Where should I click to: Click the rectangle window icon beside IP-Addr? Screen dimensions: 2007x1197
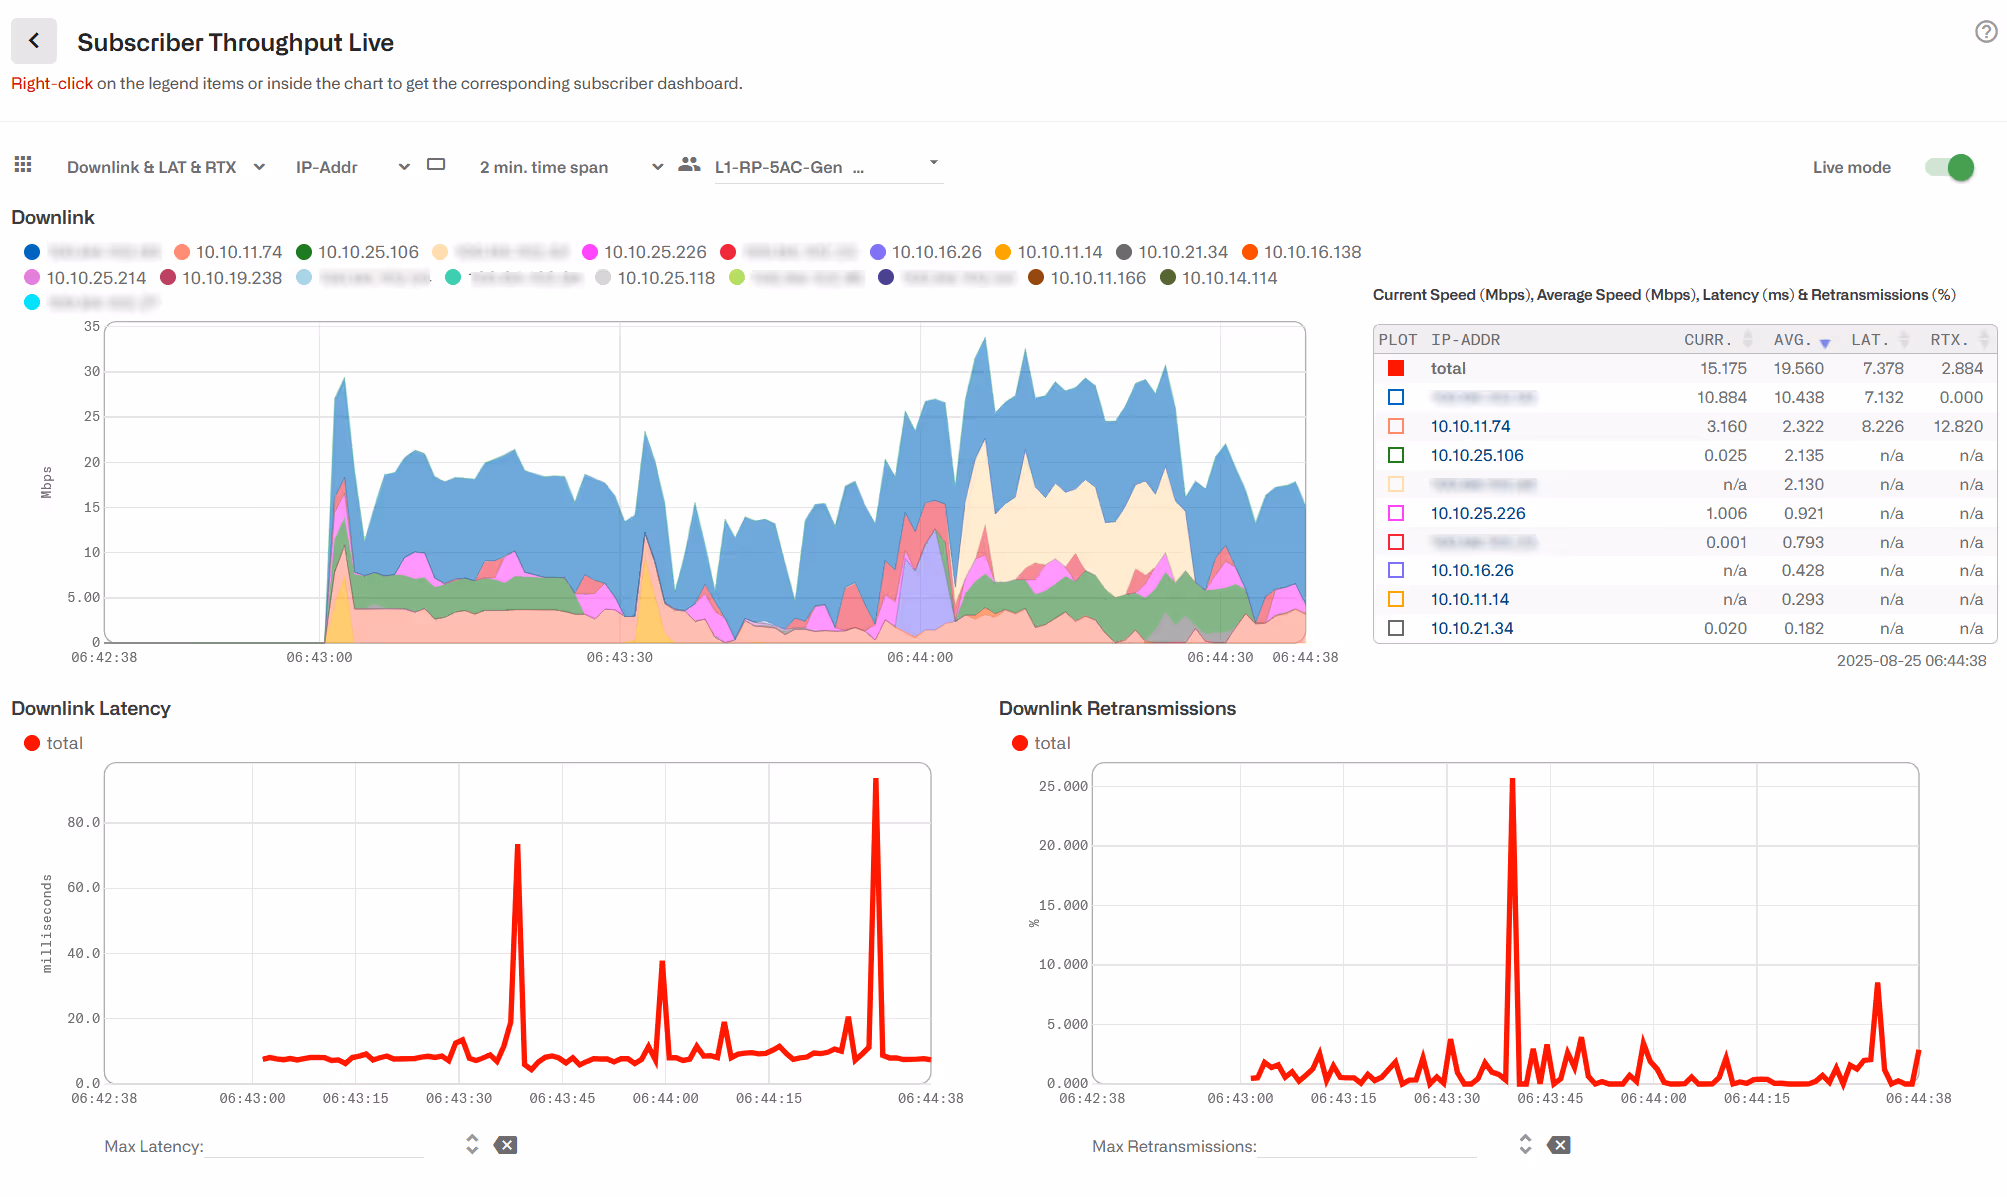pyautogui.click(x=436, y=165)
